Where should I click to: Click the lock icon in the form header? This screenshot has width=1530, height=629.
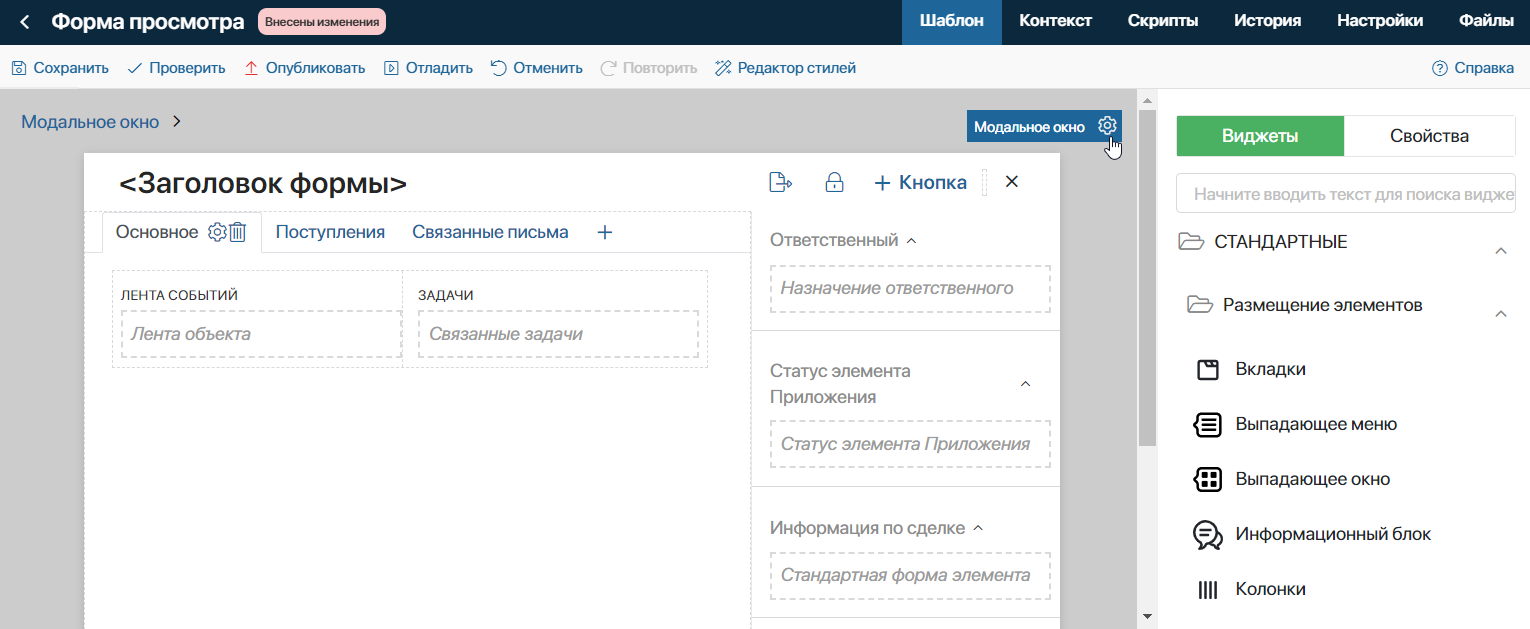click(x=834, y=182)
